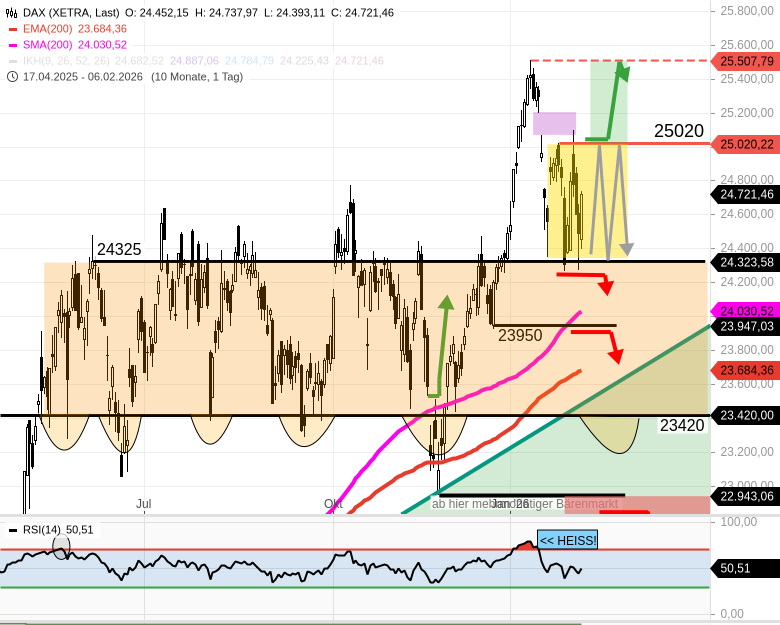Click the candlestick icon beside DAX title

coord(13,13)
